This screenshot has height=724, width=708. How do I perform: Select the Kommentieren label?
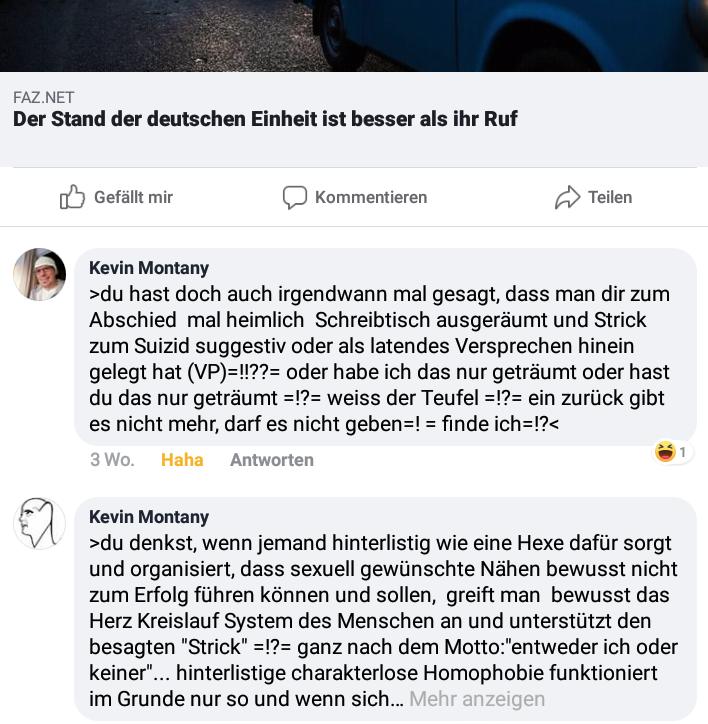(371, 198)
